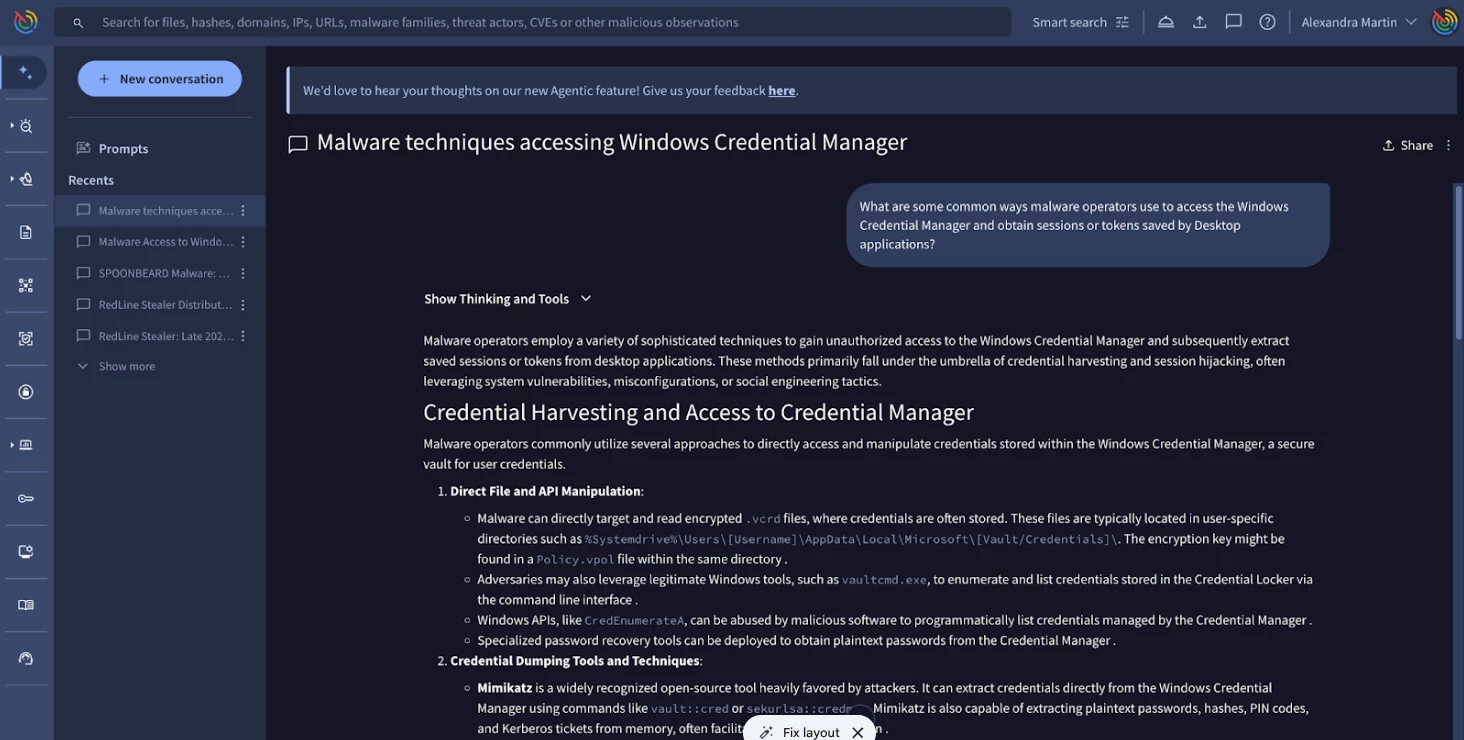
Task: Click the conversation vertical scrollbar
Action: 1458,262
